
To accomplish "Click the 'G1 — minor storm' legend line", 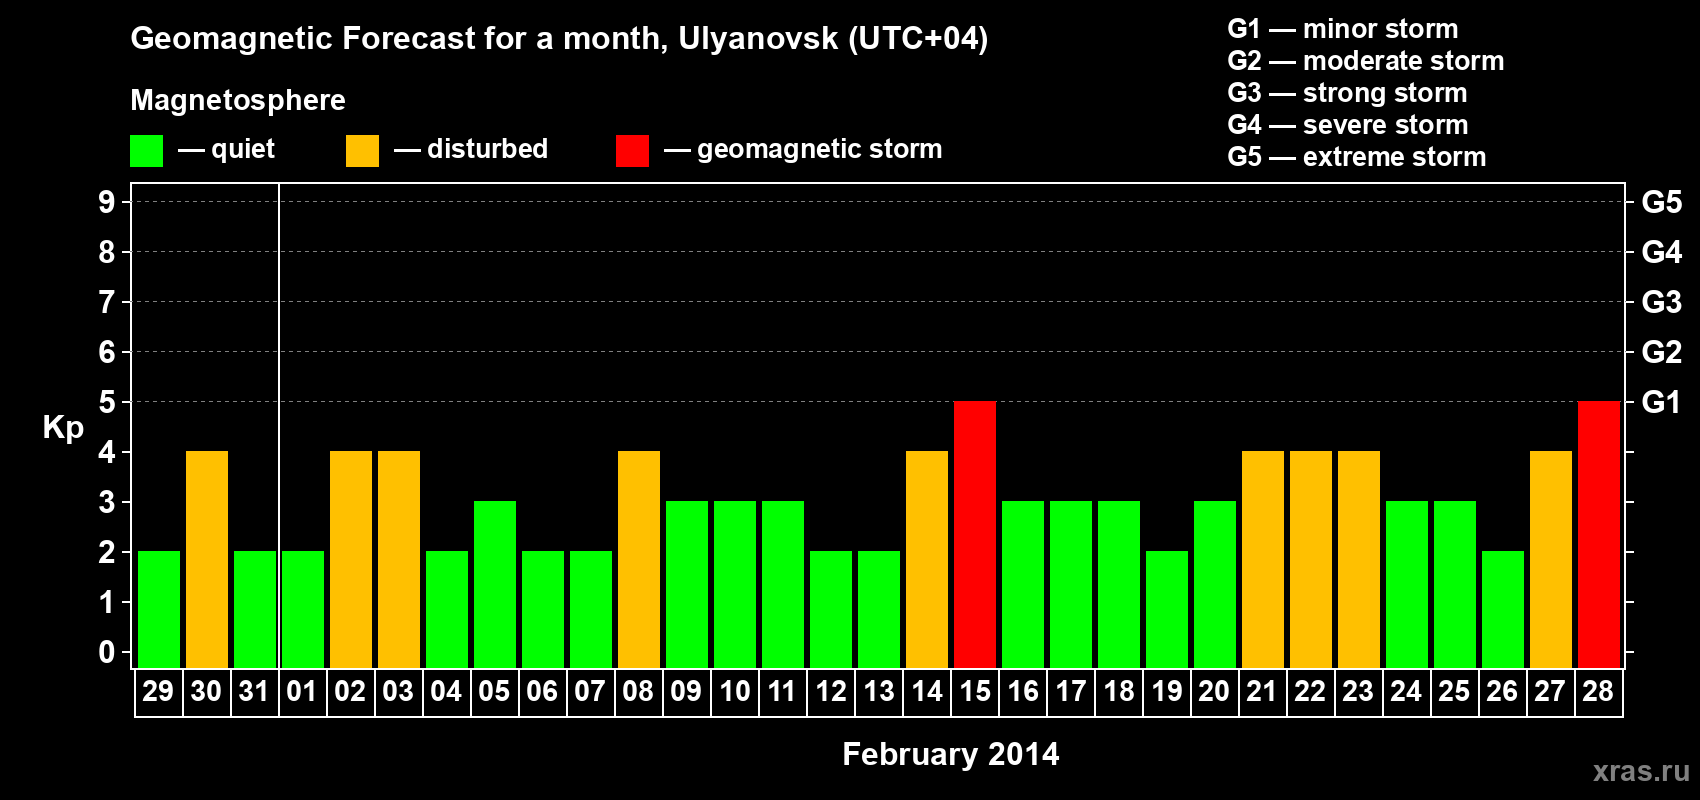I will 1343,29.
